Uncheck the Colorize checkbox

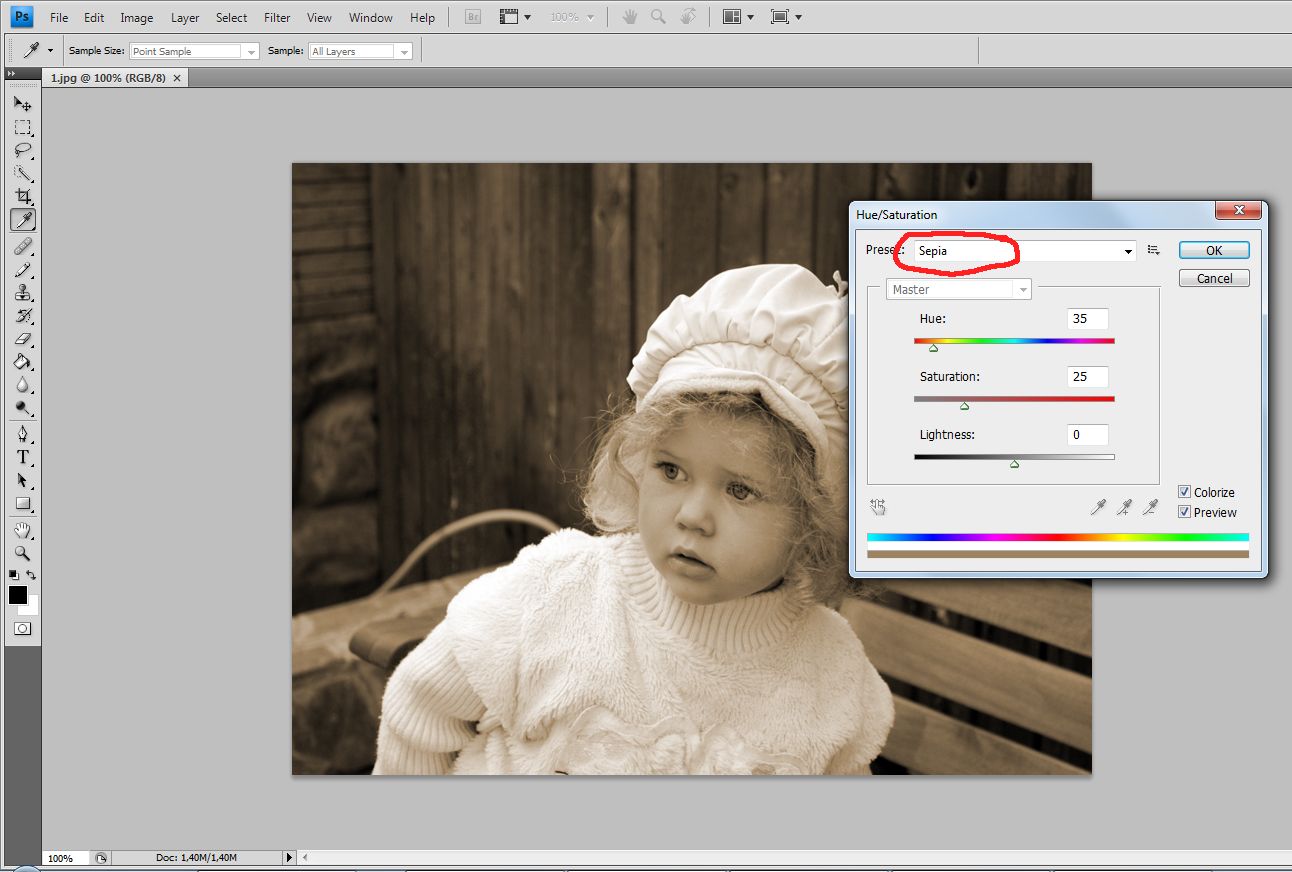(1184, 492)
